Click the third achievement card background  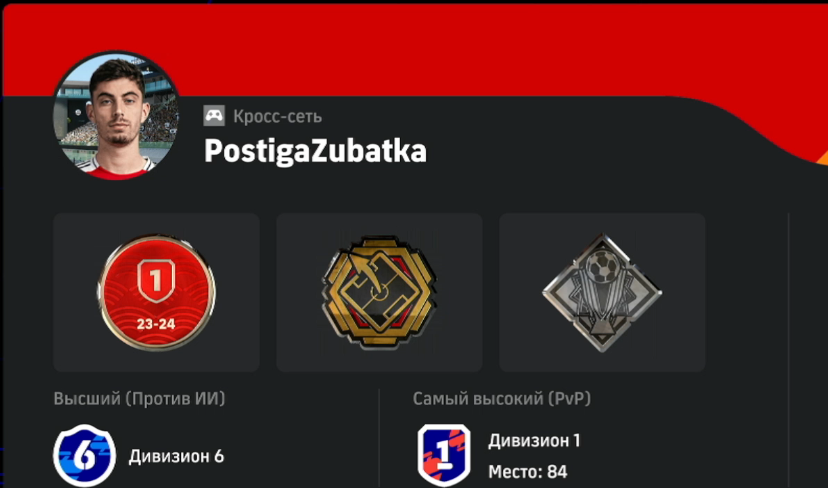(x=602, y=293)
